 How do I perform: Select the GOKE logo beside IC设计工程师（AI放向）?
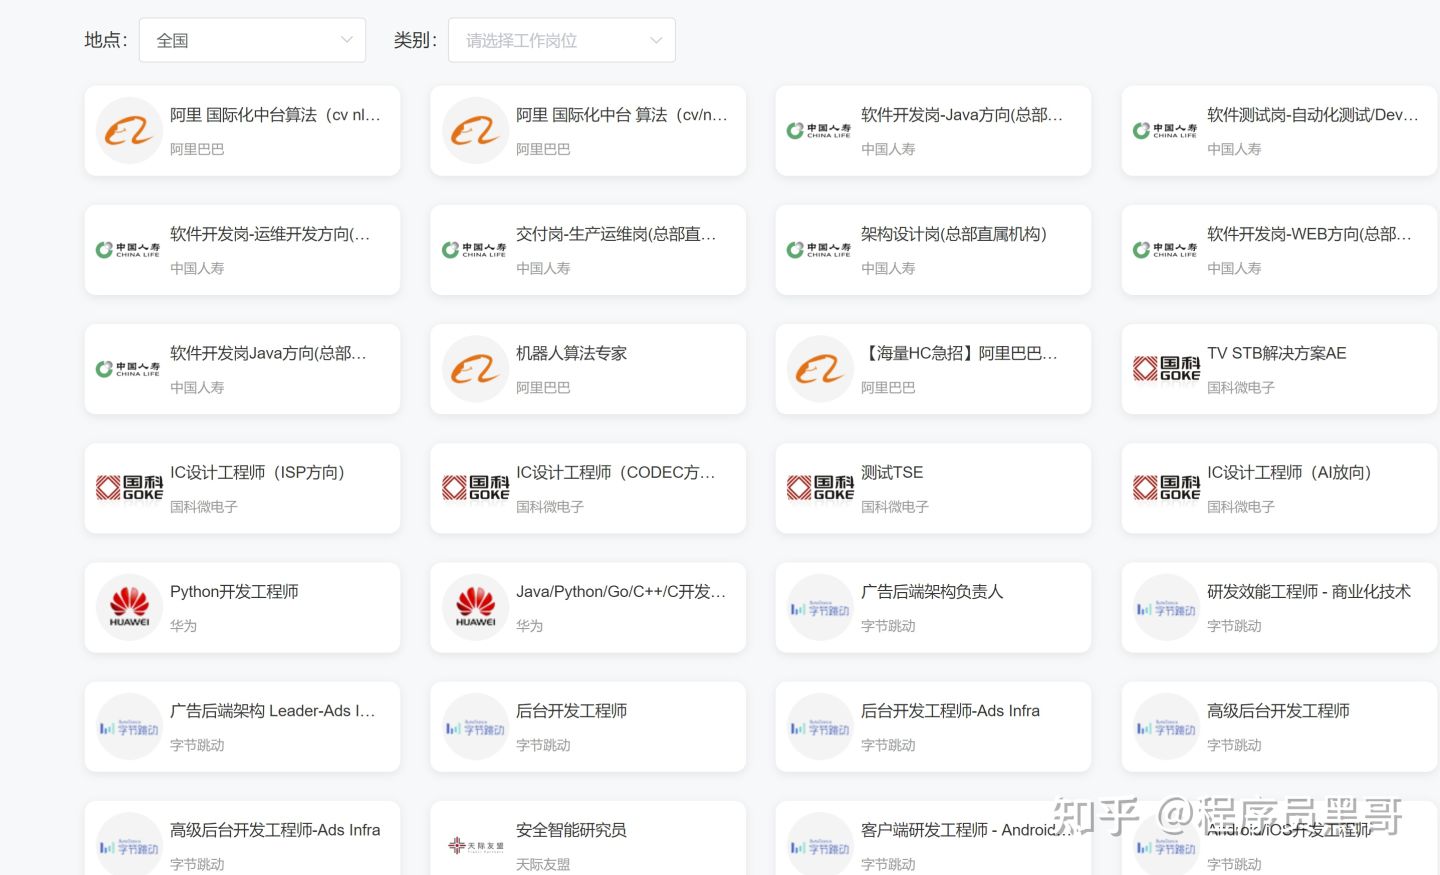point(1166,488)
